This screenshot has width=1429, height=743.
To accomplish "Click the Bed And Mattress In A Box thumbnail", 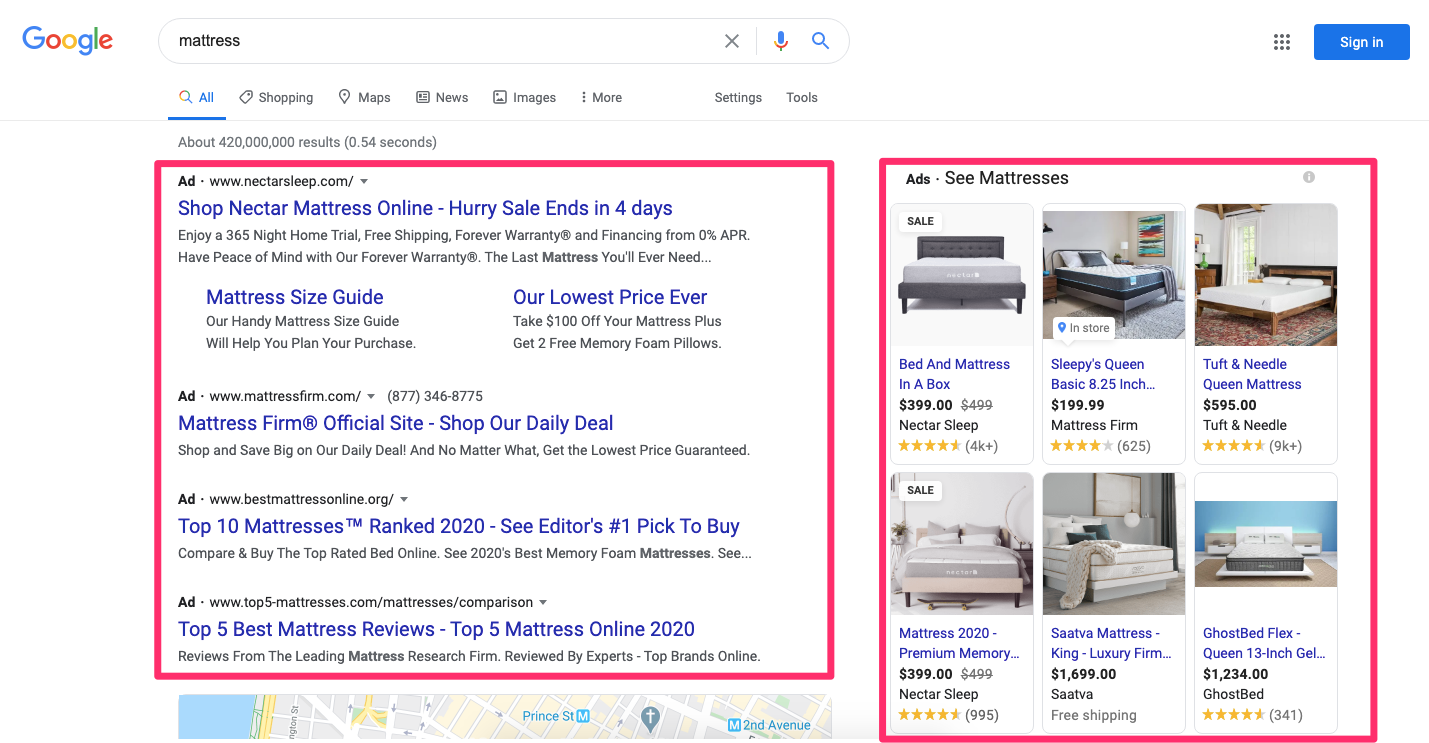I will pos(962,275).
